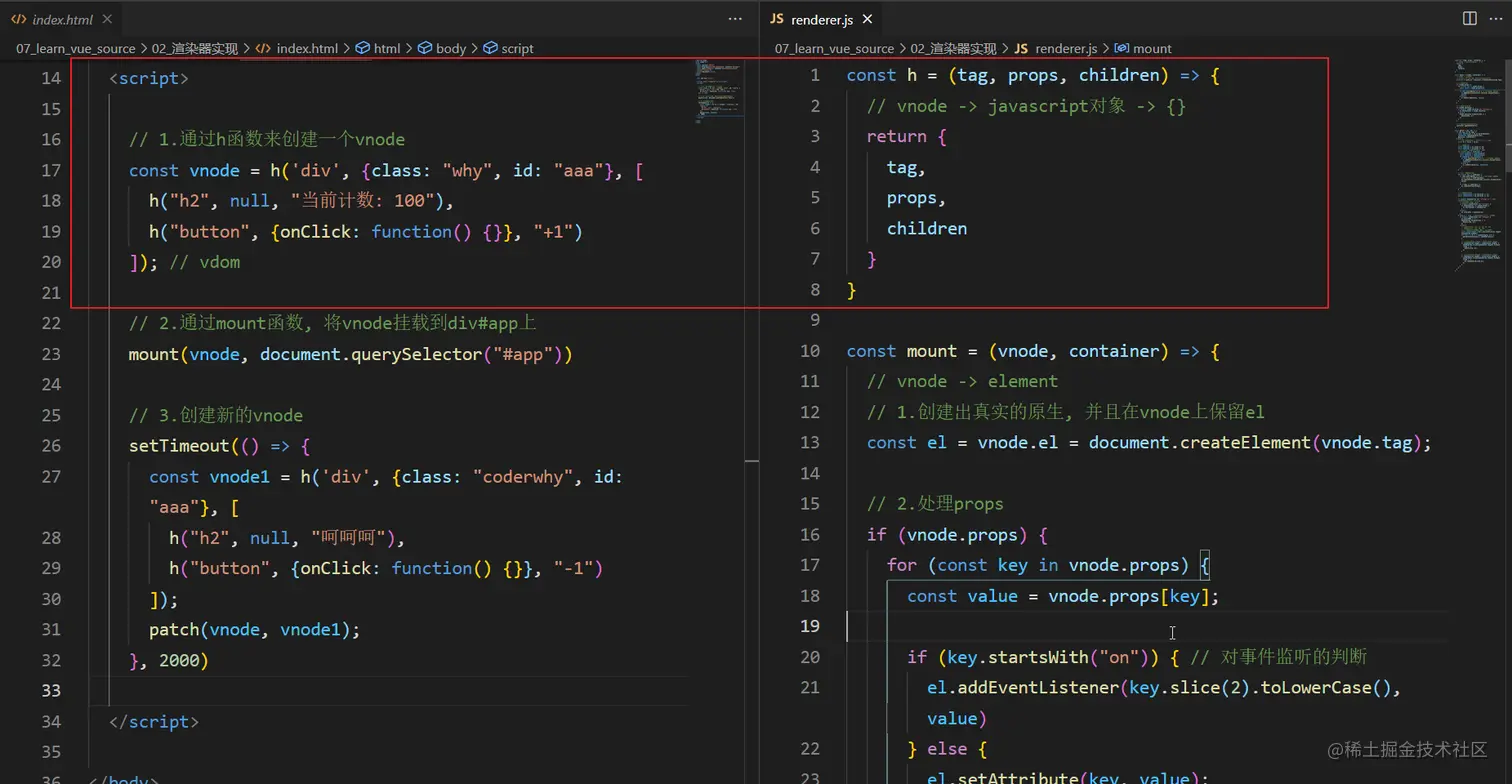Open More Actions menu of right editor group

(x=1494, y=19)
